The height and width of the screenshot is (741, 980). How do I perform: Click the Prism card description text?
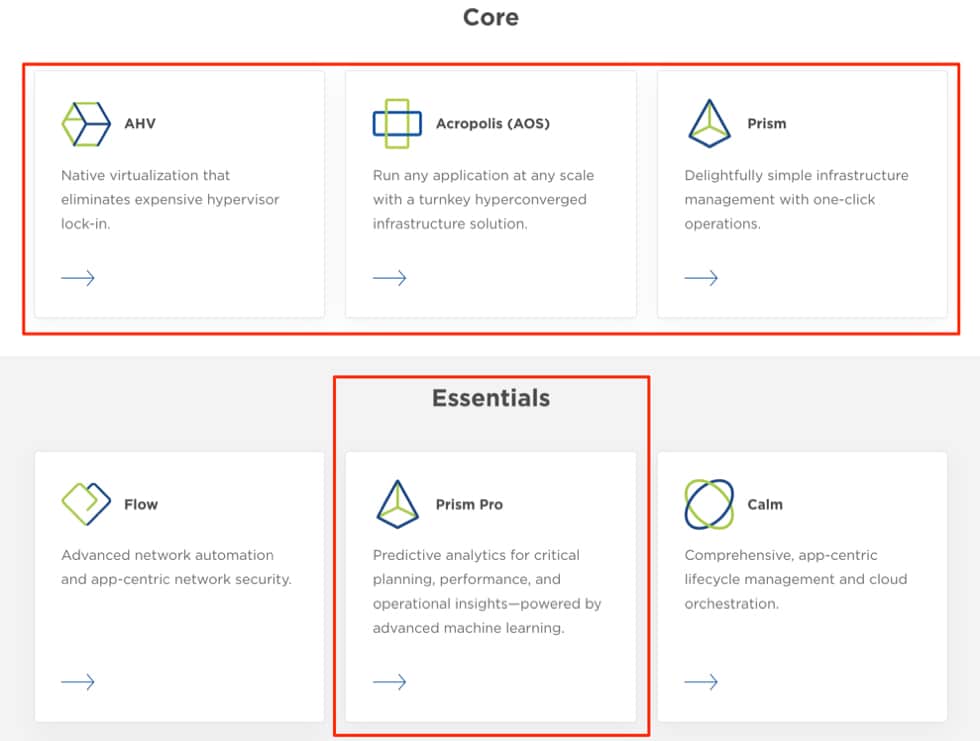coord(796,199)
